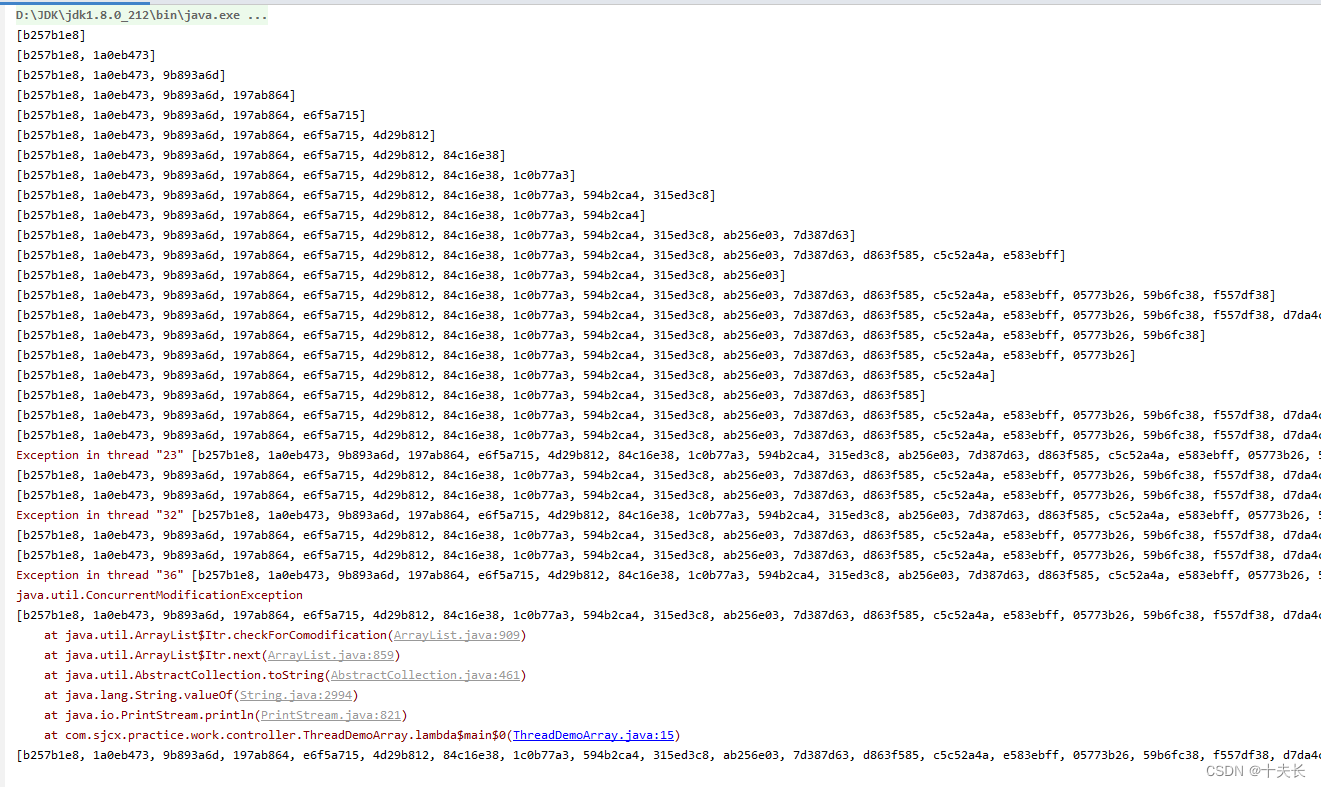Image resolution: width=1321 pixels, height=787 pixels.
Task: Click the output line ending with f557df38]
Action: 646,295
